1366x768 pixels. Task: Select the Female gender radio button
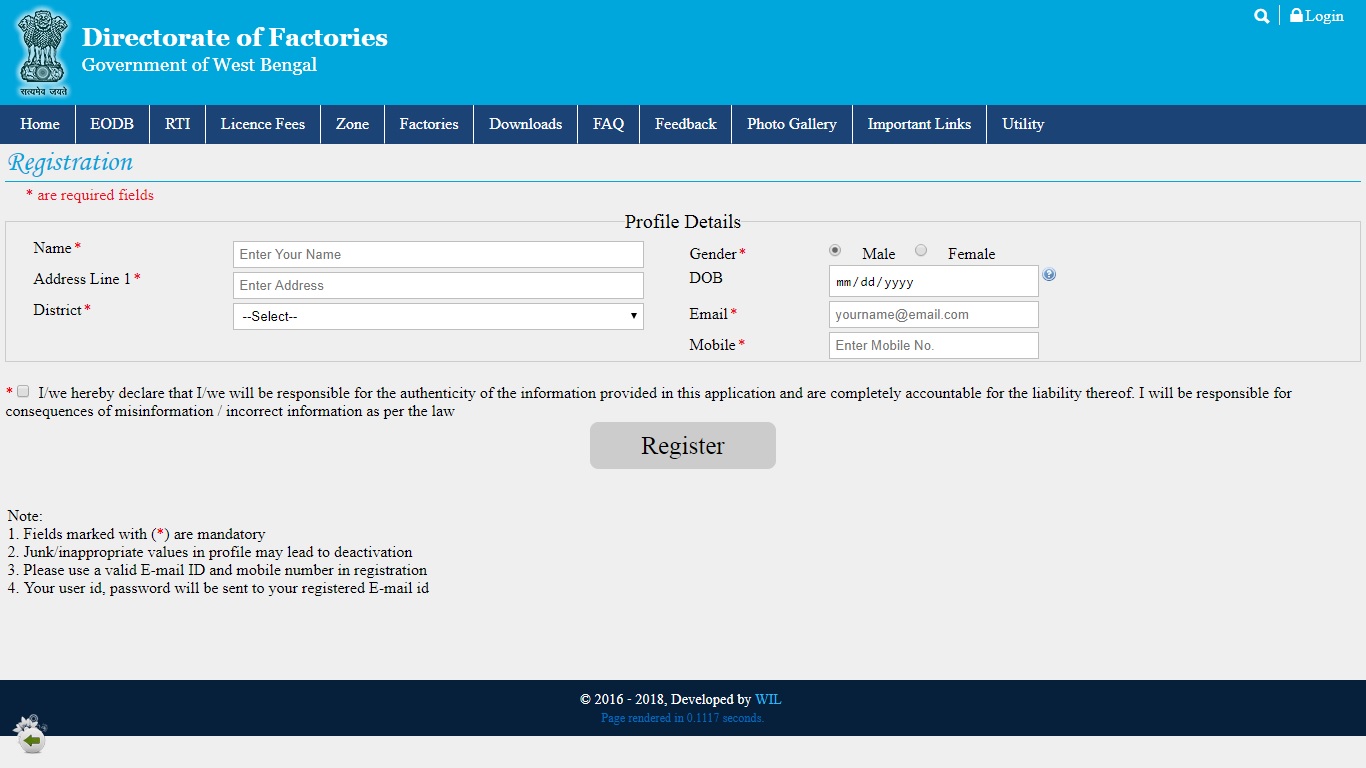[x=921, y=250]
